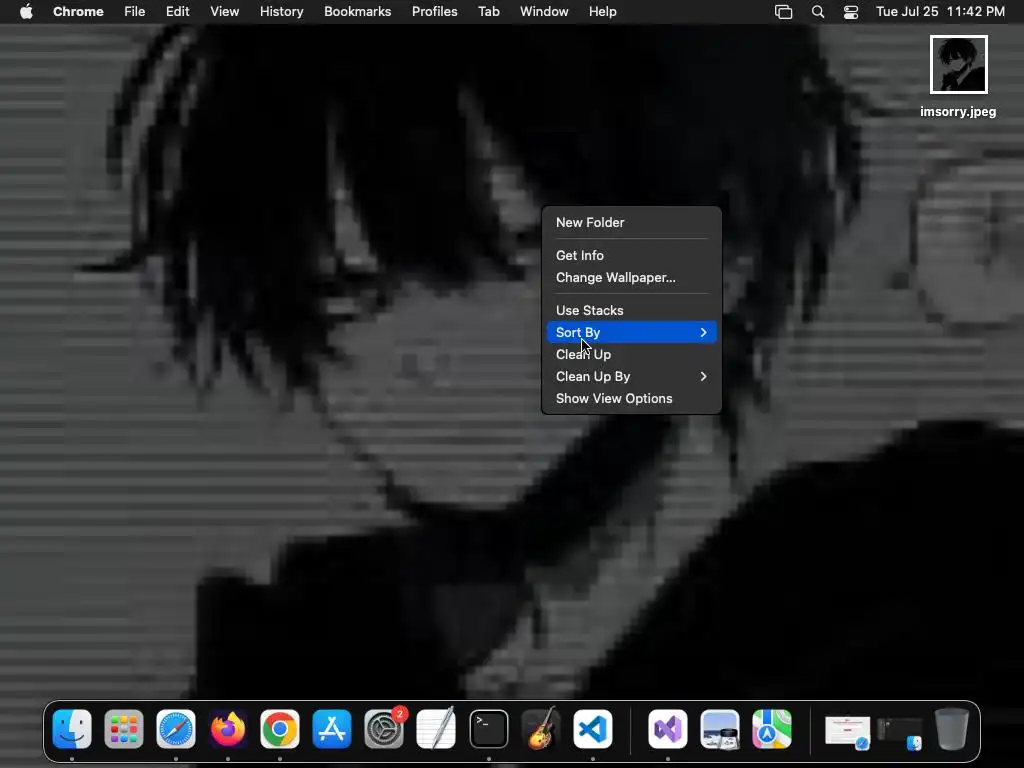The image size is (1024, 768).
Task: Click the imsorry.jpeg file name label
Action: click(x=958, y=112)
